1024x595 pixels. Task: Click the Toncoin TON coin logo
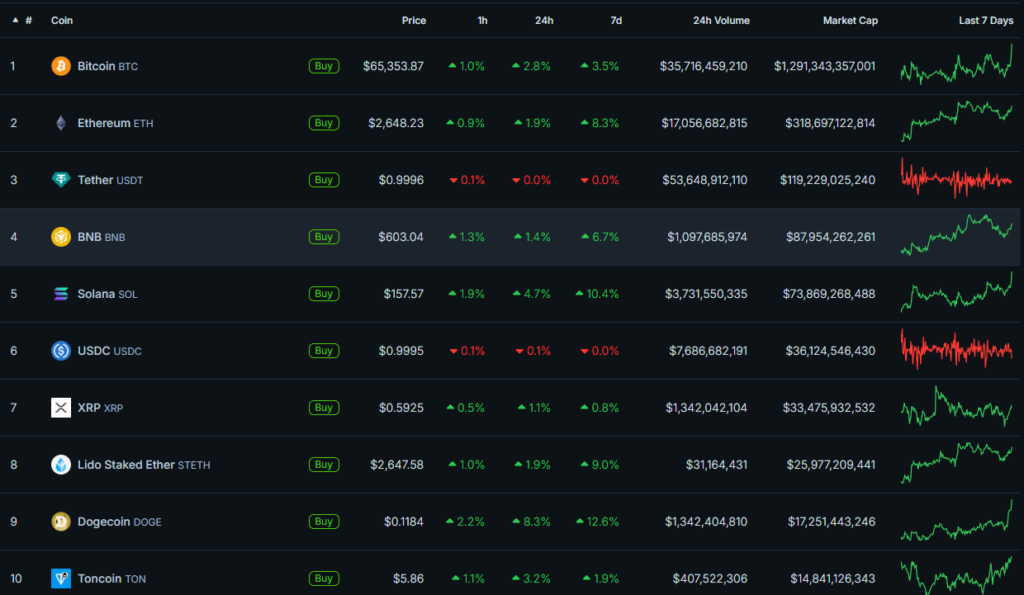pos(60,578)
